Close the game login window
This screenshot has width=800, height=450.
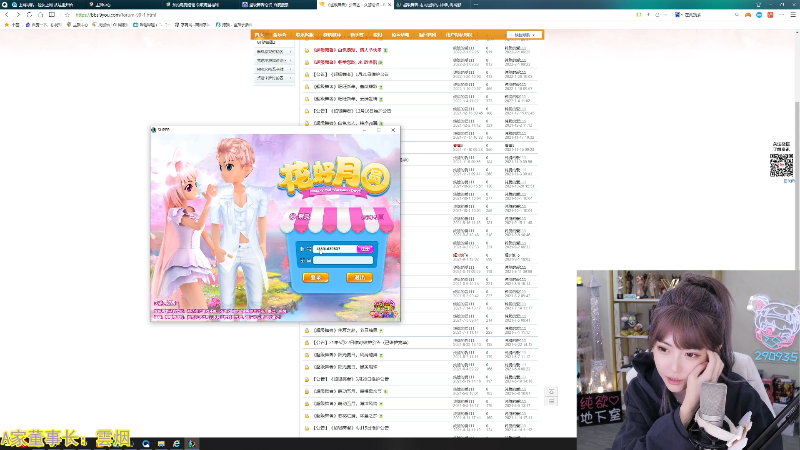coord(393,130)
